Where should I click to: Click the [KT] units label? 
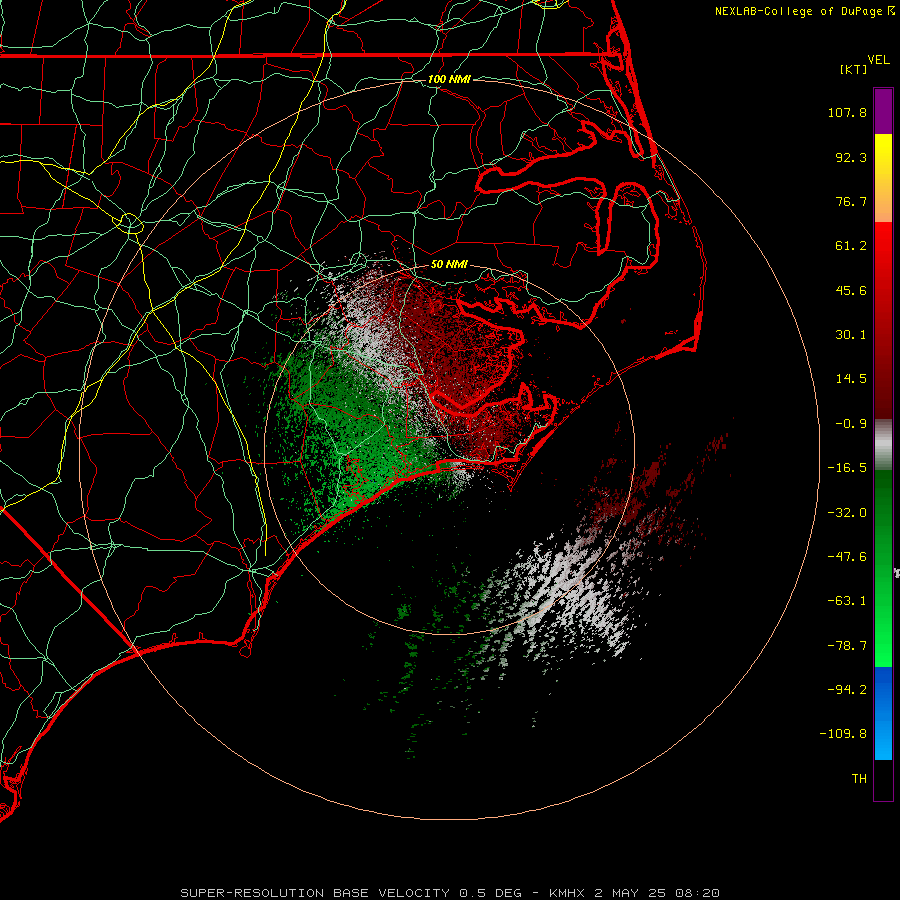click(x=853, y=69)
